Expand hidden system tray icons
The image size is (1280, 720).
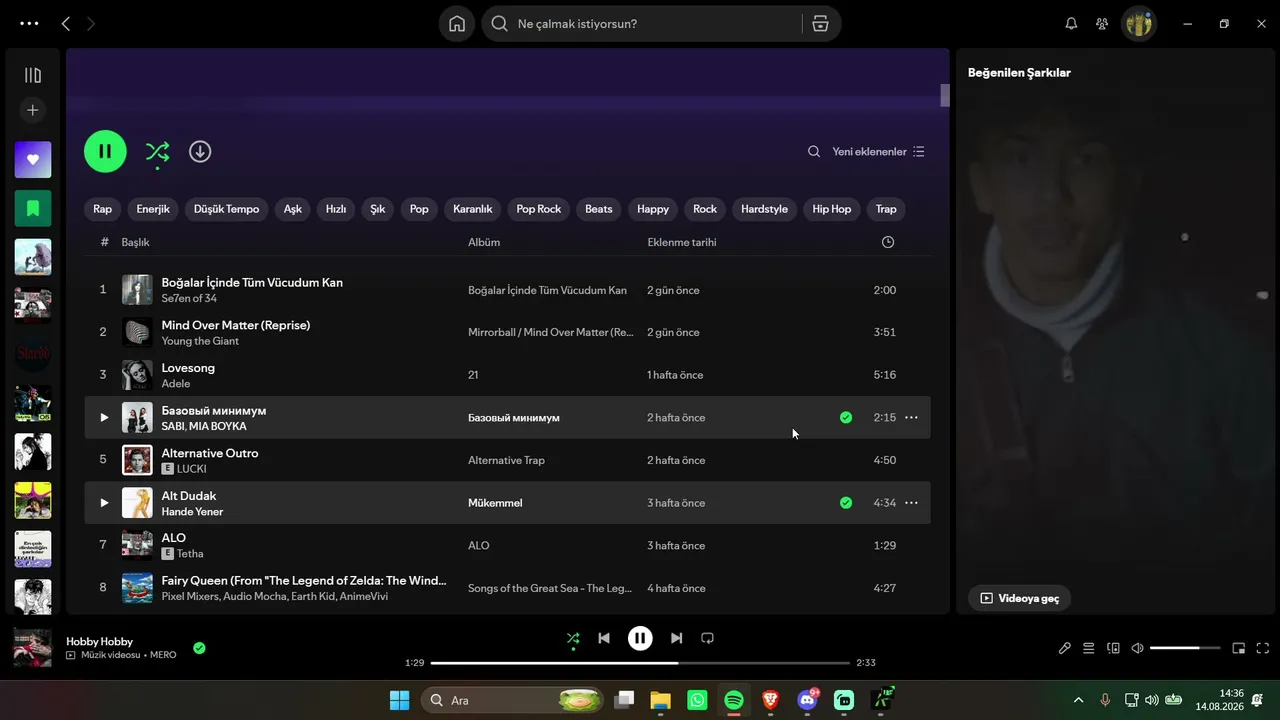1078,700
